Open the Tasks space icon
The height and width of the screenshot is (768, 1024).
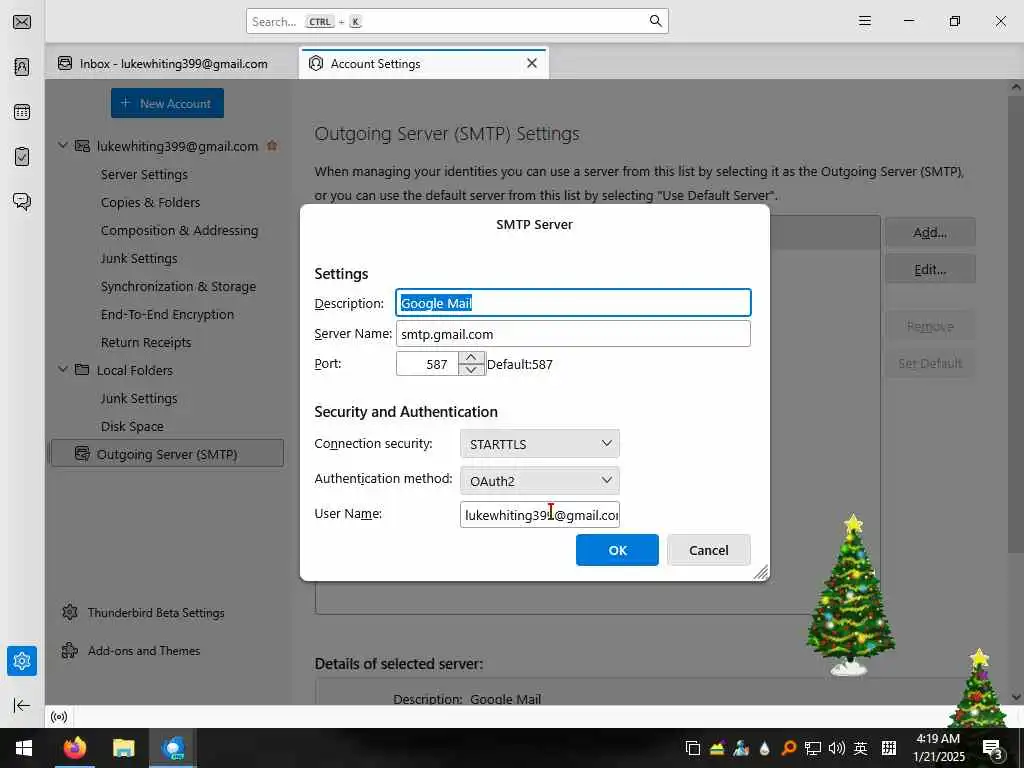coord(22,157)
